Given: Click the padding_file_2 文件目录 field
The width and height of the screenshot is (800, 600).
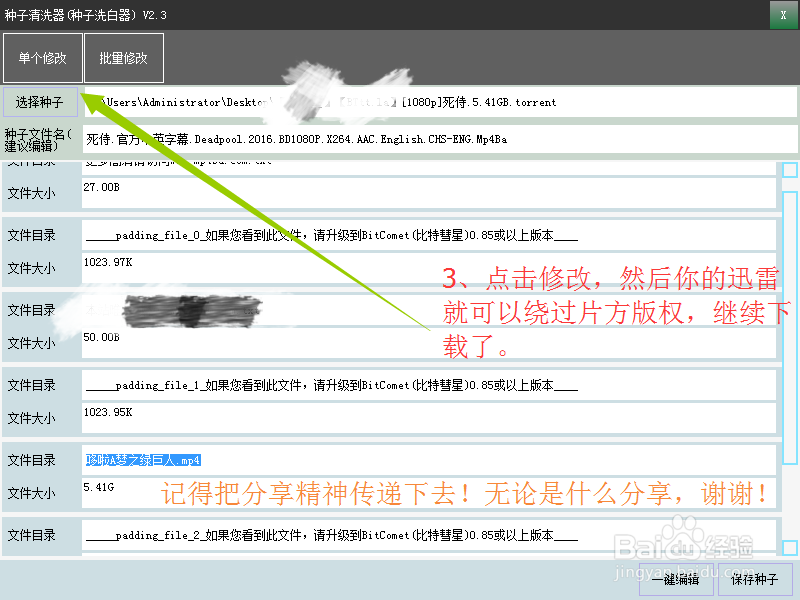Looking at the screenshot, I should pyautogui.click(x=429, y=535).
